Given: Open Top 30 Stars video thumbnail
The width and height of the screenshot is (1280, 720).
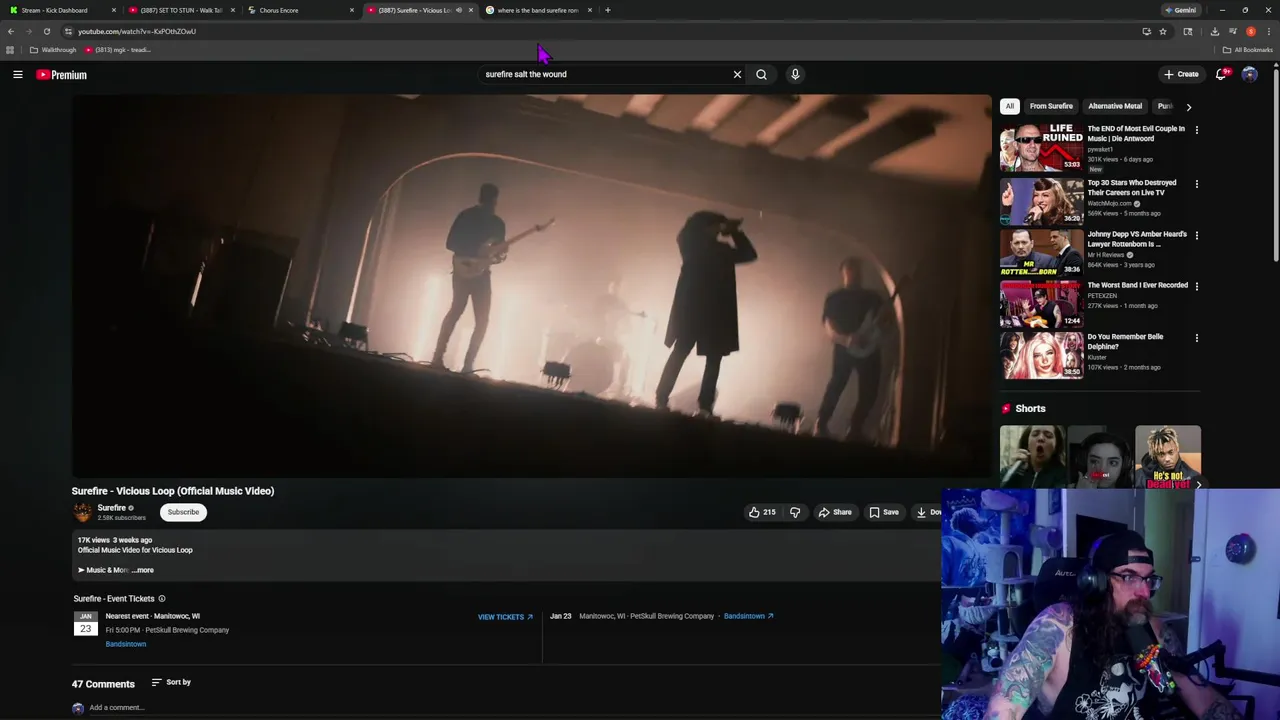Looking at the screenshot, I should (x=1041, y=201).
